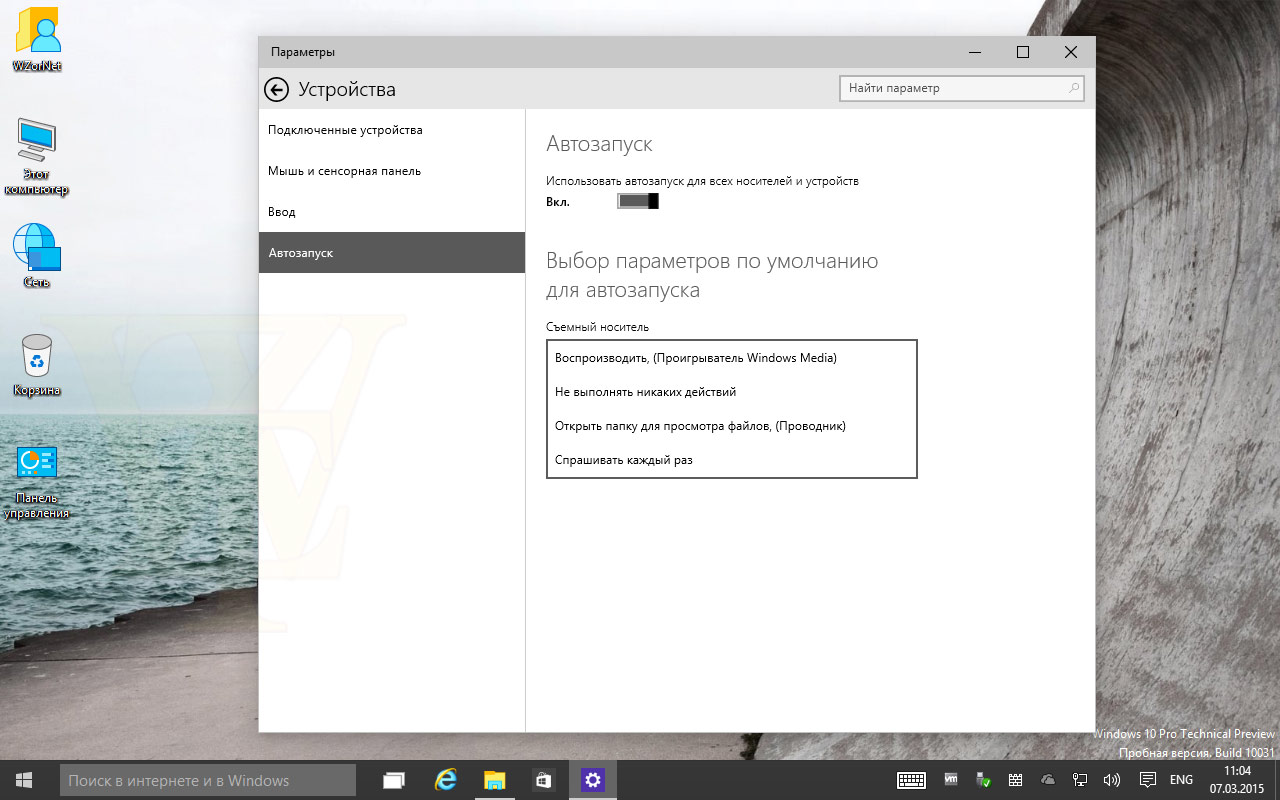Select Панель управления desktop icon
Image resolution: width=1280 pixels, height=800 pixels.
37,483
